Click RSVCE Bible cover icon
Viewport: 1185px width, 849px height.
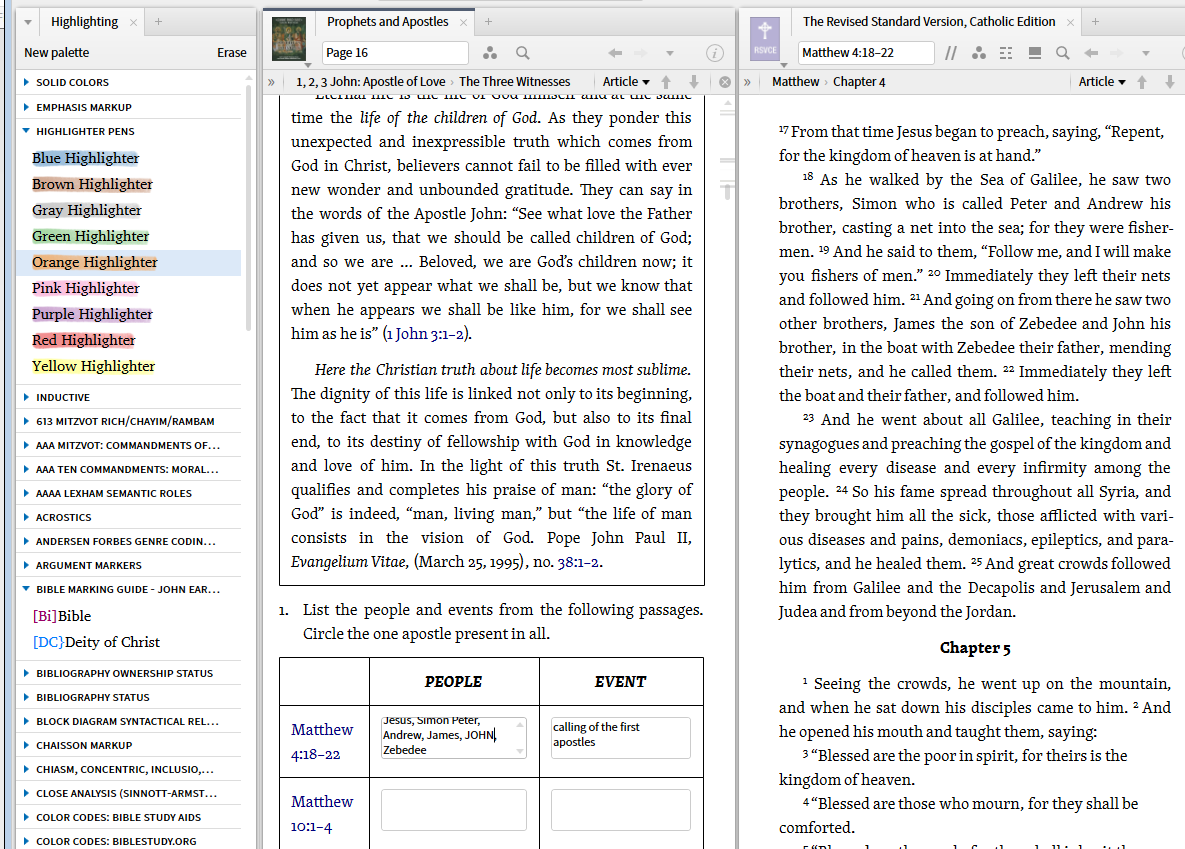765,39
